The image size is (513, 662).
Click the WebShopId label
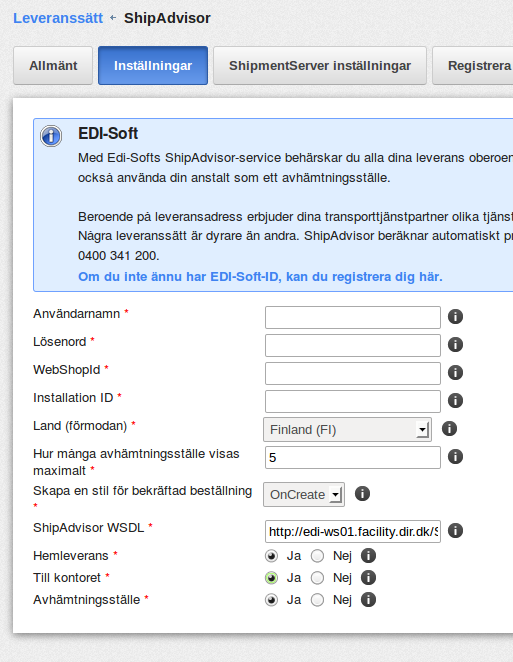click(67, 370)
